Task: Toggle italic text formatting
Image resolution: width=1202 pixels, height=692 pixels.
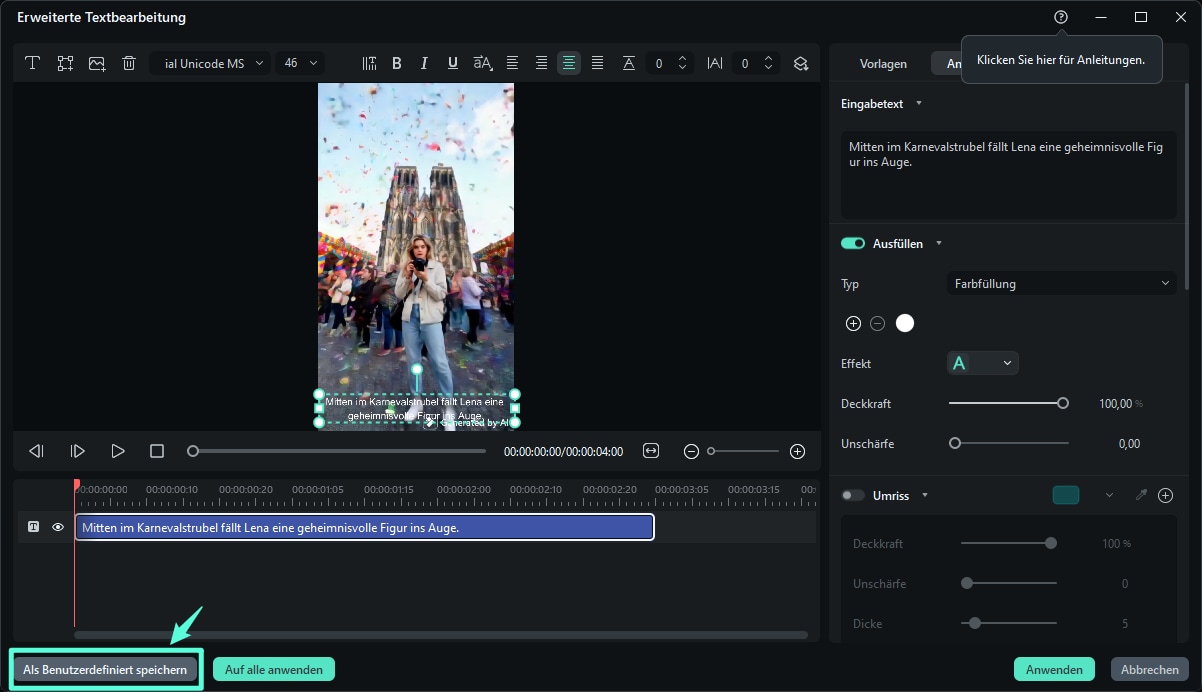Action: click(x=424, y=63)
